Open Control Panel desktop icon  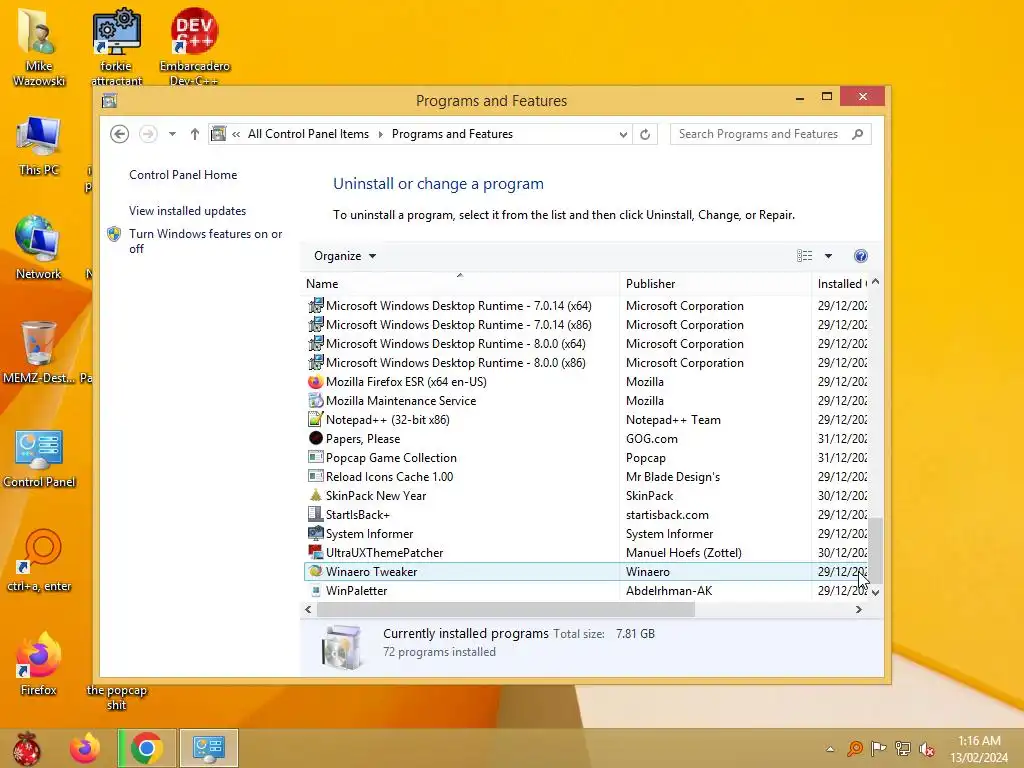[x=39, y=458]
